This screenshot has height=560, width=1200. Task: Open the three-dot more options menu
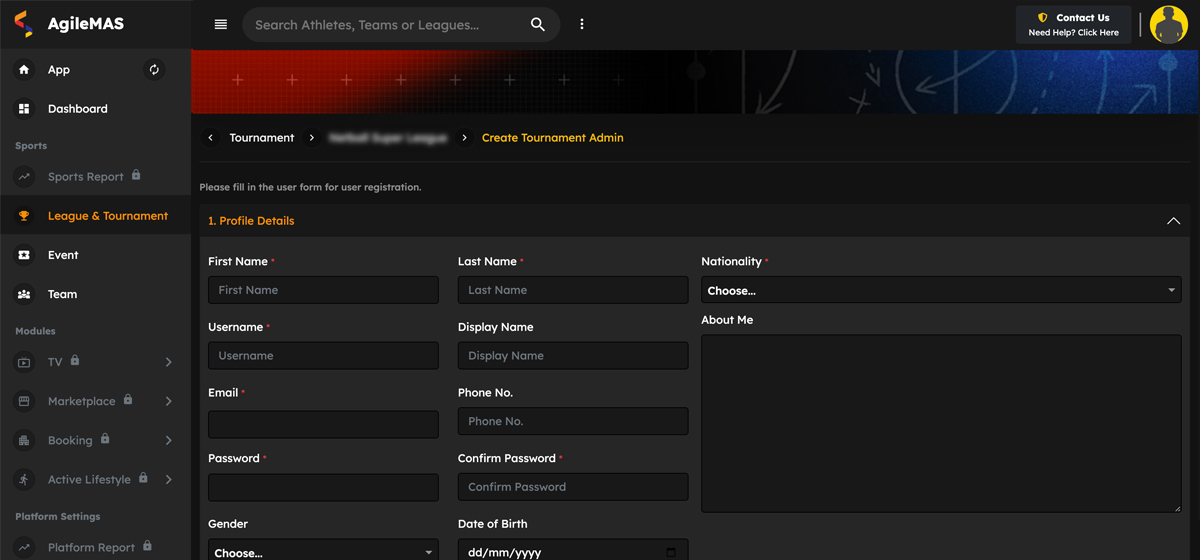(x=582, y=25)
